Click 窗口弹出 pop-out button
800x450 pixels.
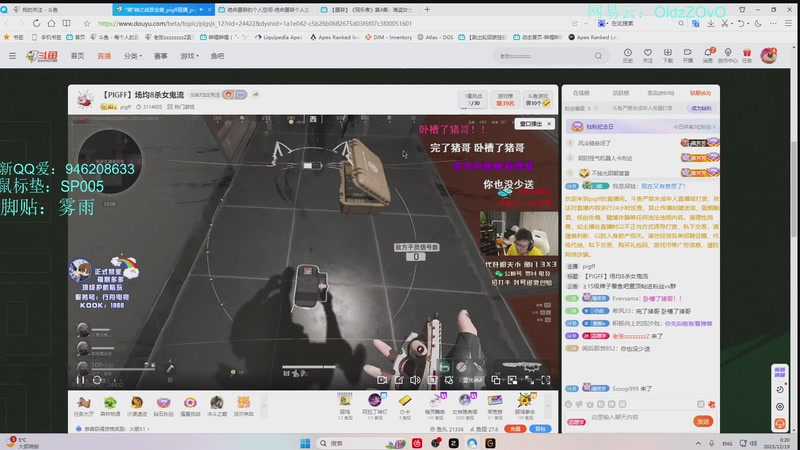point(531,124)
